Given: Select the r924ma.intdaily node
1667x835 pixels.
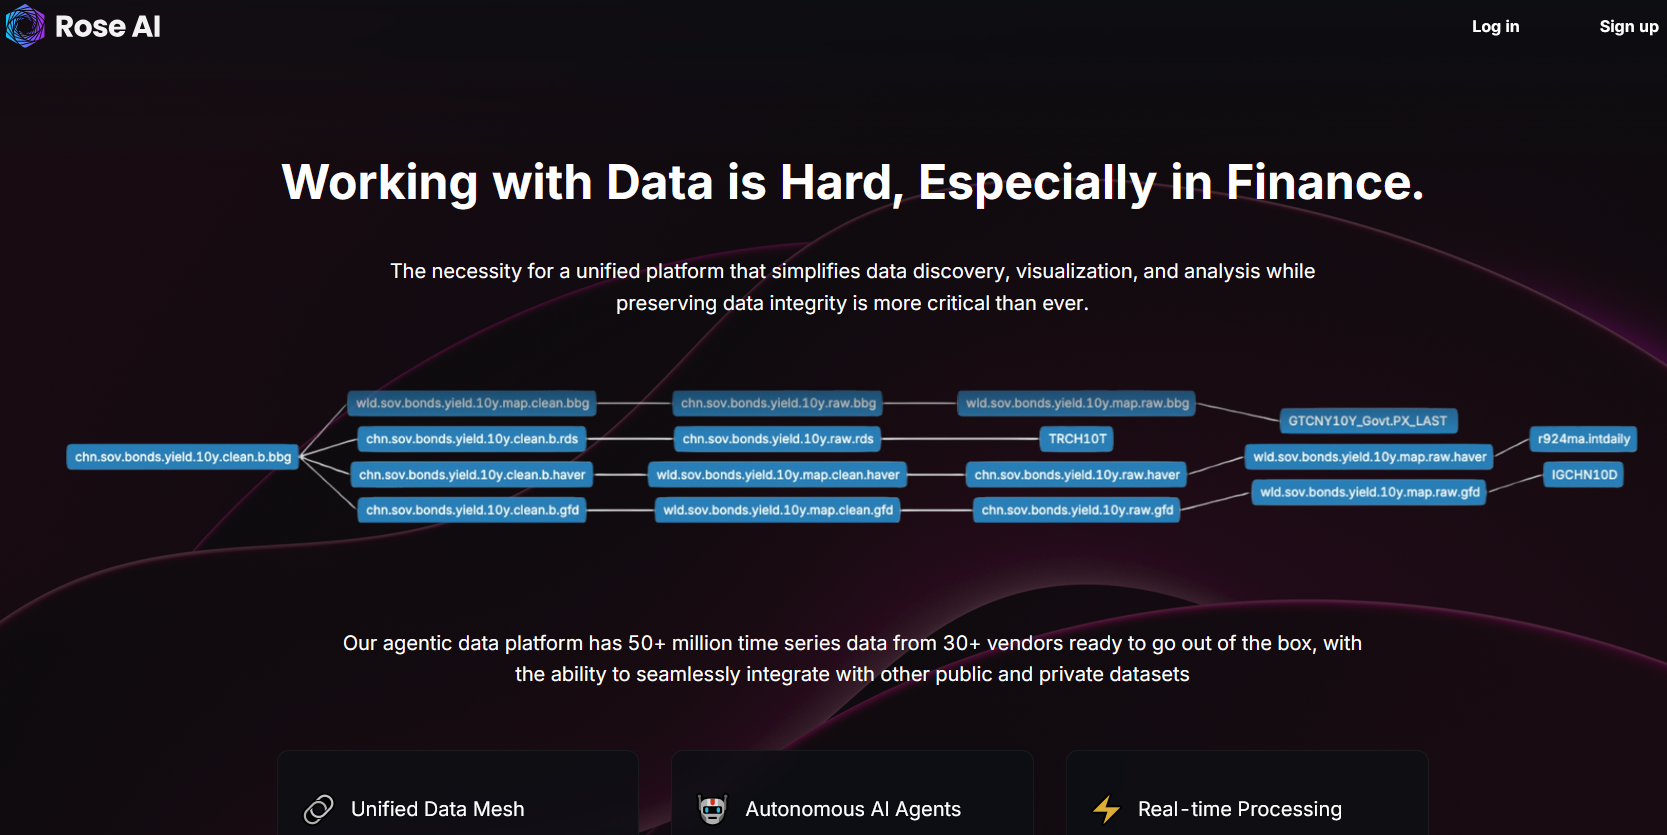Looking at the screenshot, I should [1583, 439].
